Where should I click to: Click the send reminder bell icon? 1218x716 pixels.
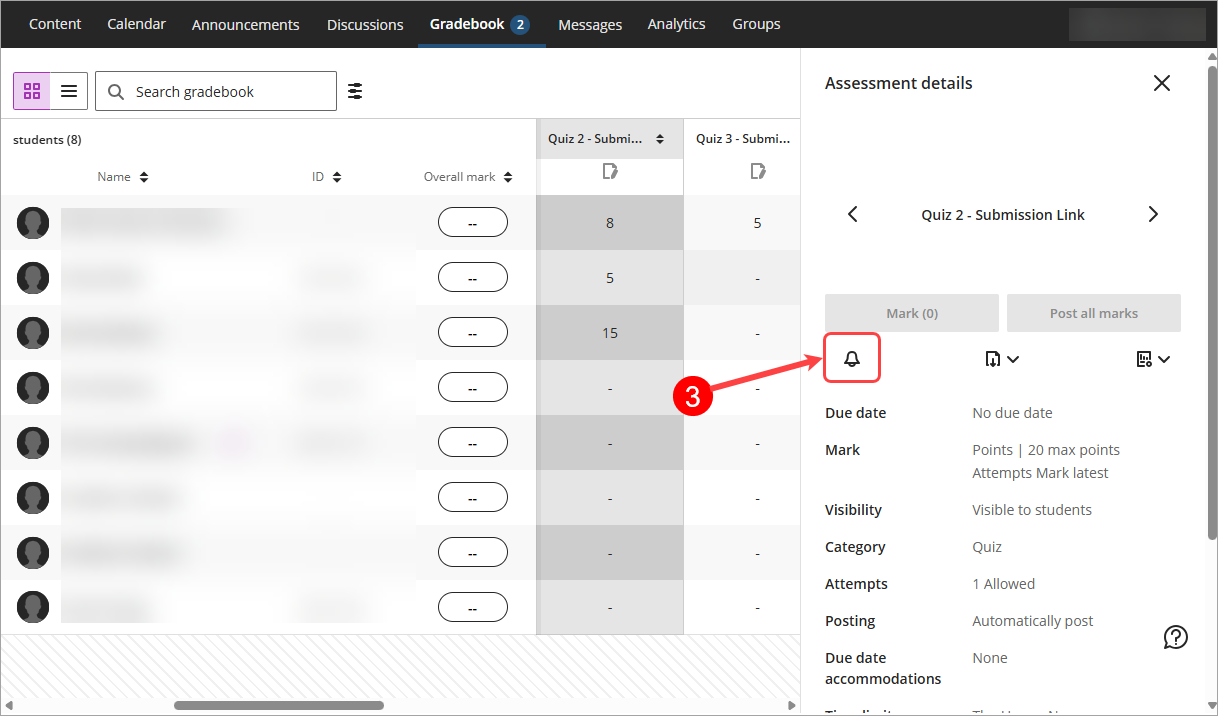[852, 358]
